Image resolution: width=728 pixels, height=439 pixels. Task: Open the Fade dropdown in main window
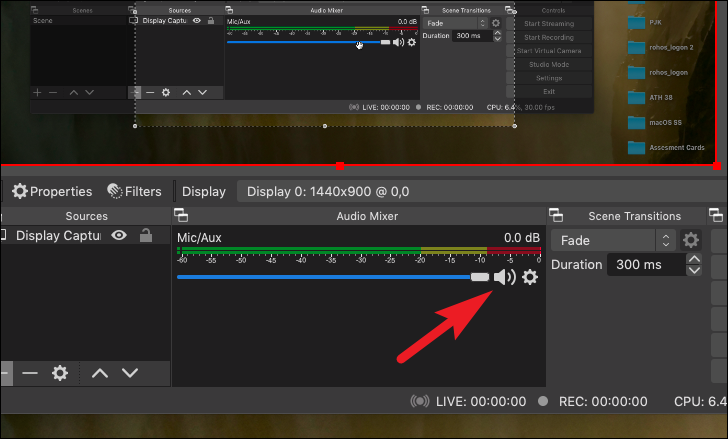(x=613, y=240)
